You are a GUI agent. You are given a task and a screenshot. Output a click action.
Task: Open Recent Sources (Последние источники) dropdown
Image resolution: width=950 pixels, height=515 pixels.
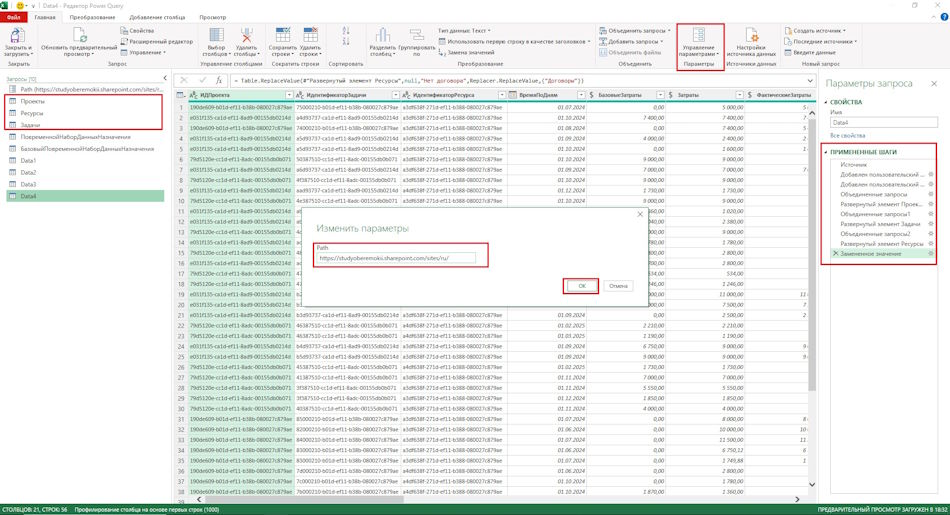tap(820, 41)
